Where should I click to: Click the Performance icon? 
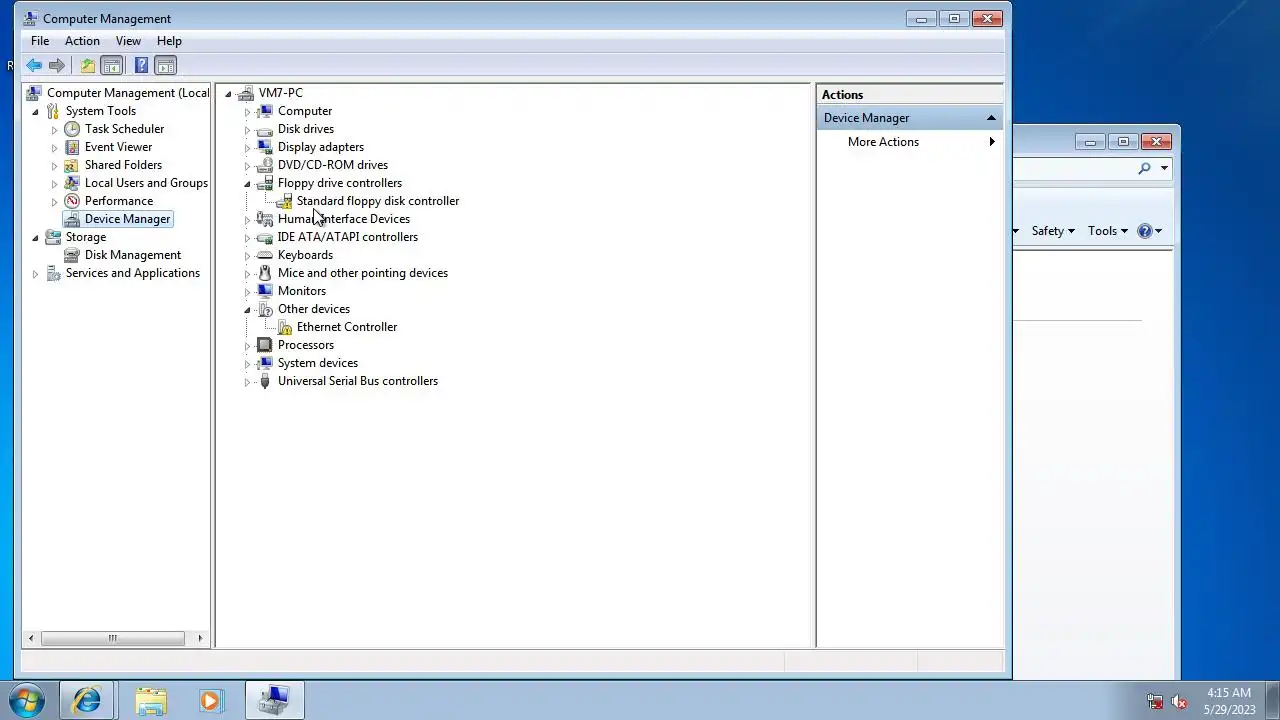point(72,201)
